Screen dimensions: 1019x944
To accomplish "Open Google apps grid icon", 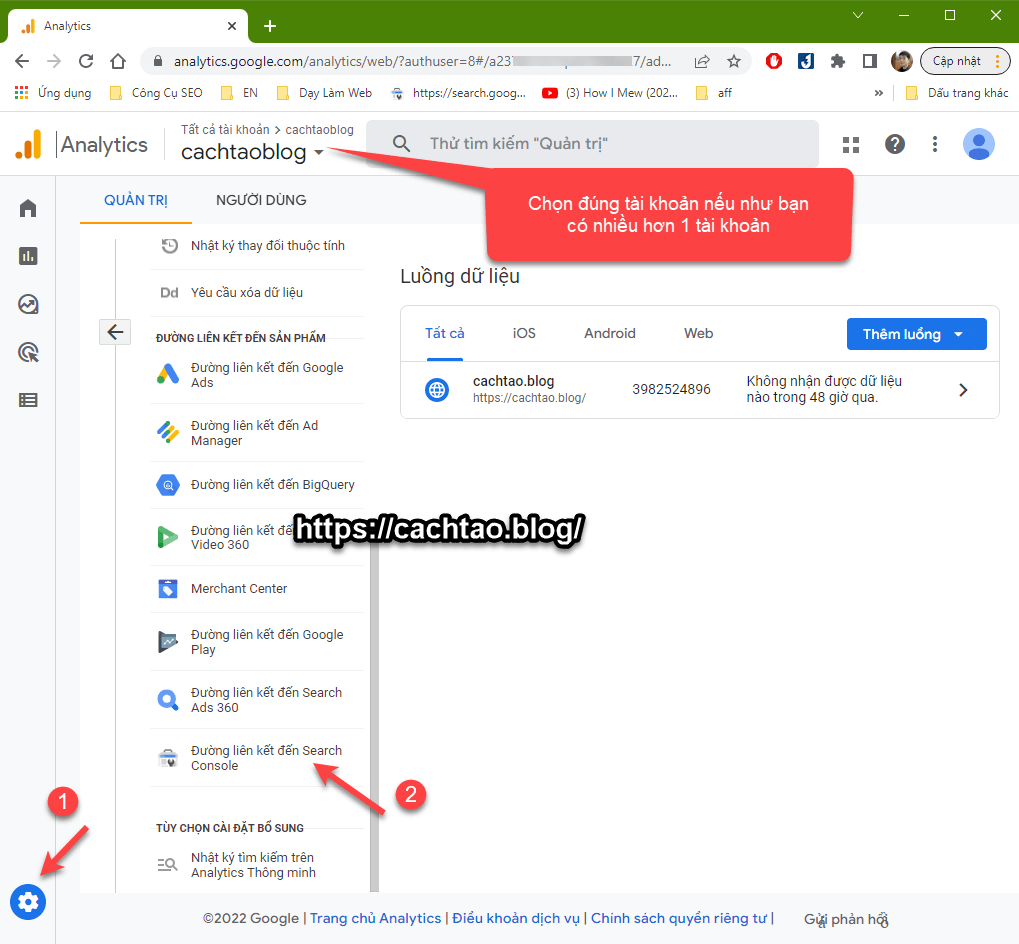I will (x=851, y=144).
